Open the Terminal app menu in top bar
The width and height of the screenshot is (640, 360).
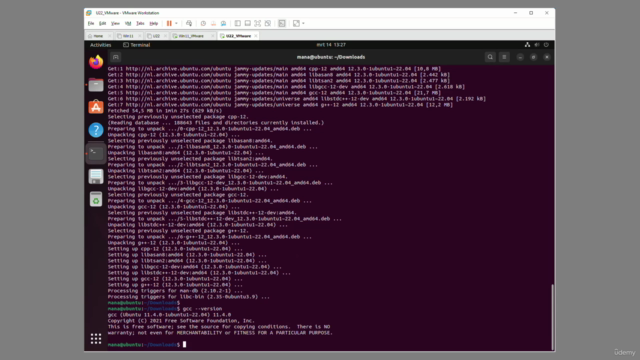coord(137,45)
